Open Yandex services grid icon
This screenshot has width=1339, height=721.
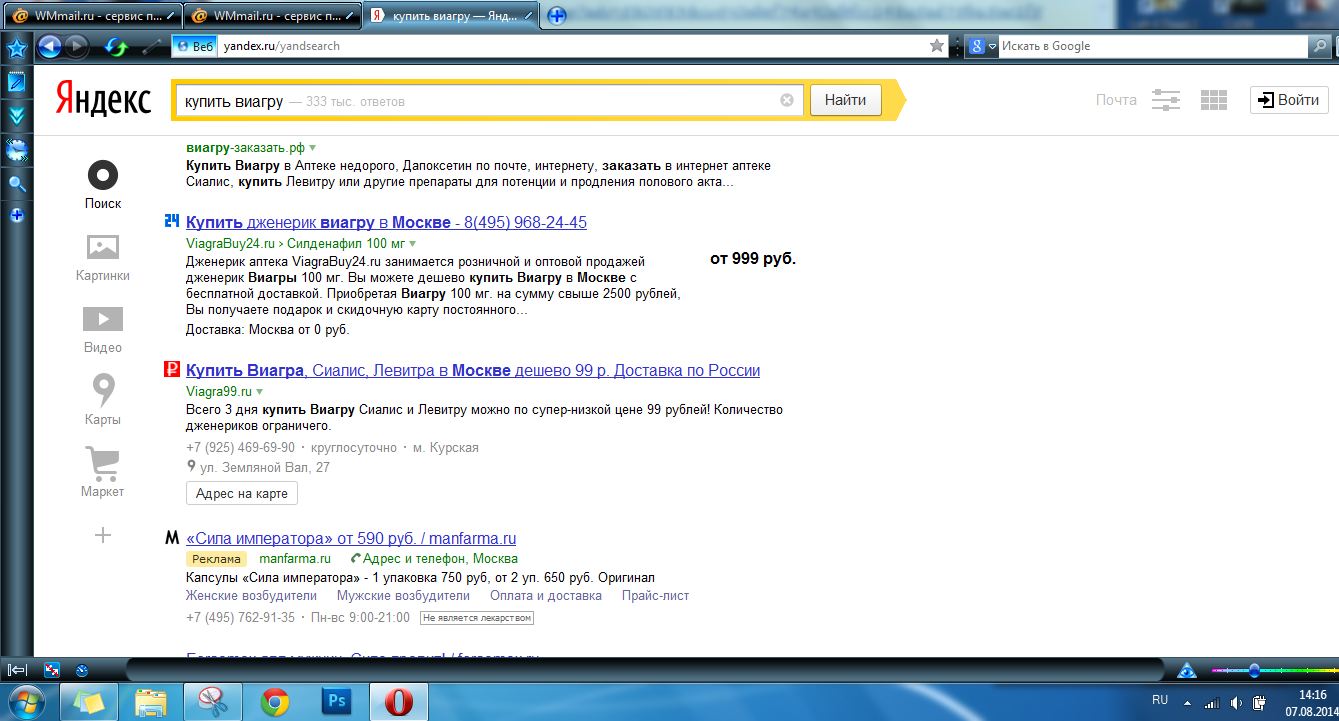point(1213,100)
